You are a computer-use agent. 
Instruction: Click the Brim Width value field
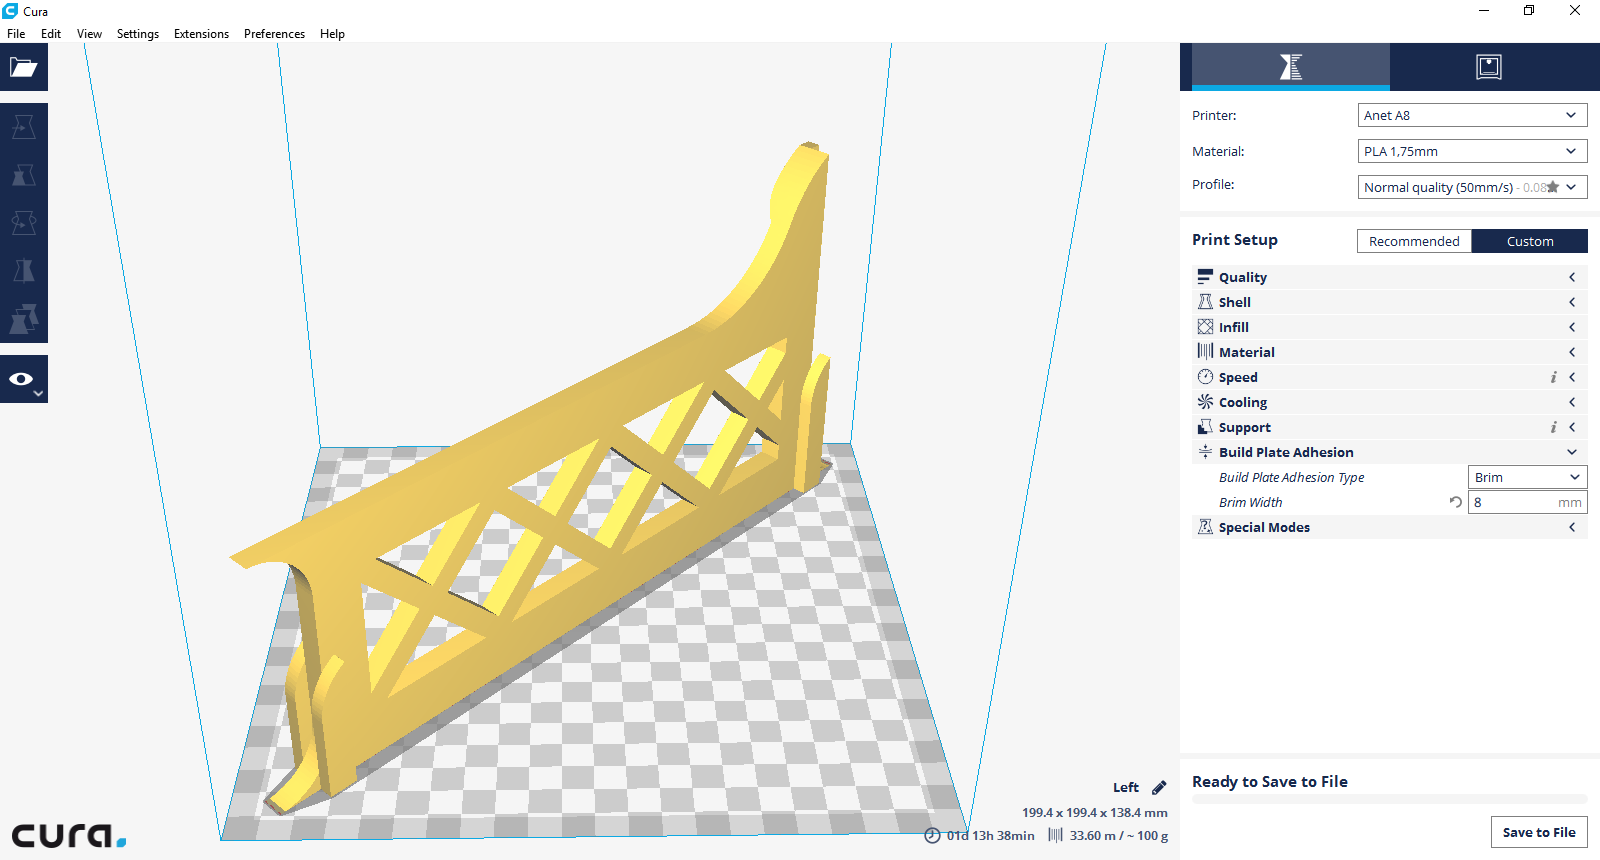(1527, 502)
